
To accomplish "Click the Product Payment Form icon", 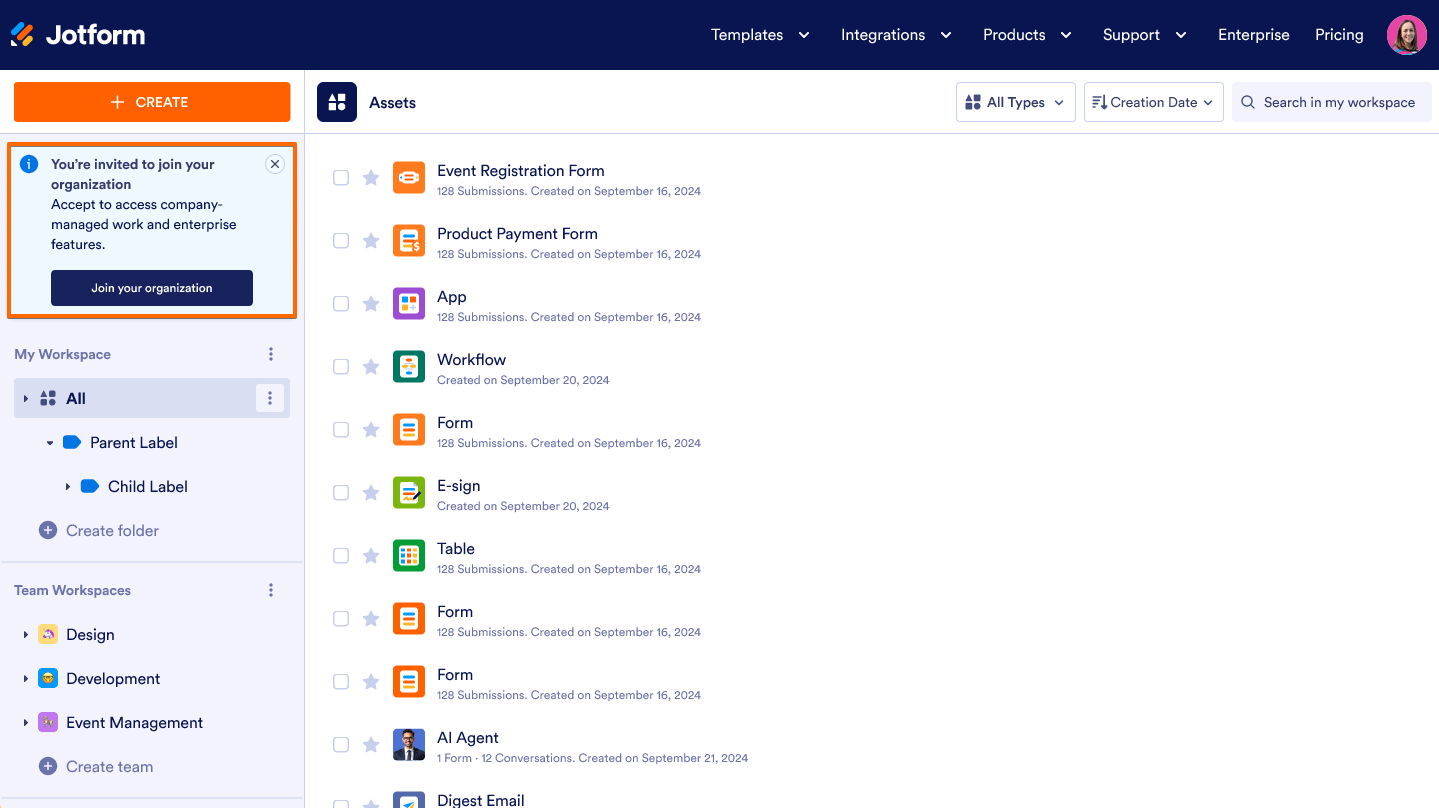I will click(409, 241).
